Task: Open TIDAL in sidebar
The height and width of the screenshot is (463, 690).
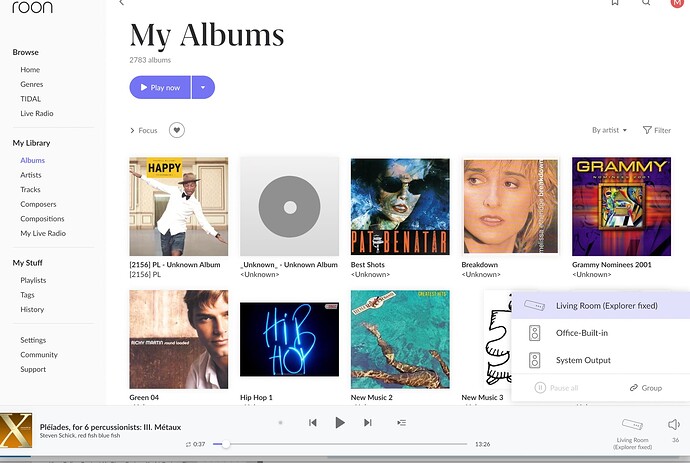Action: click(x=30, y=99)
